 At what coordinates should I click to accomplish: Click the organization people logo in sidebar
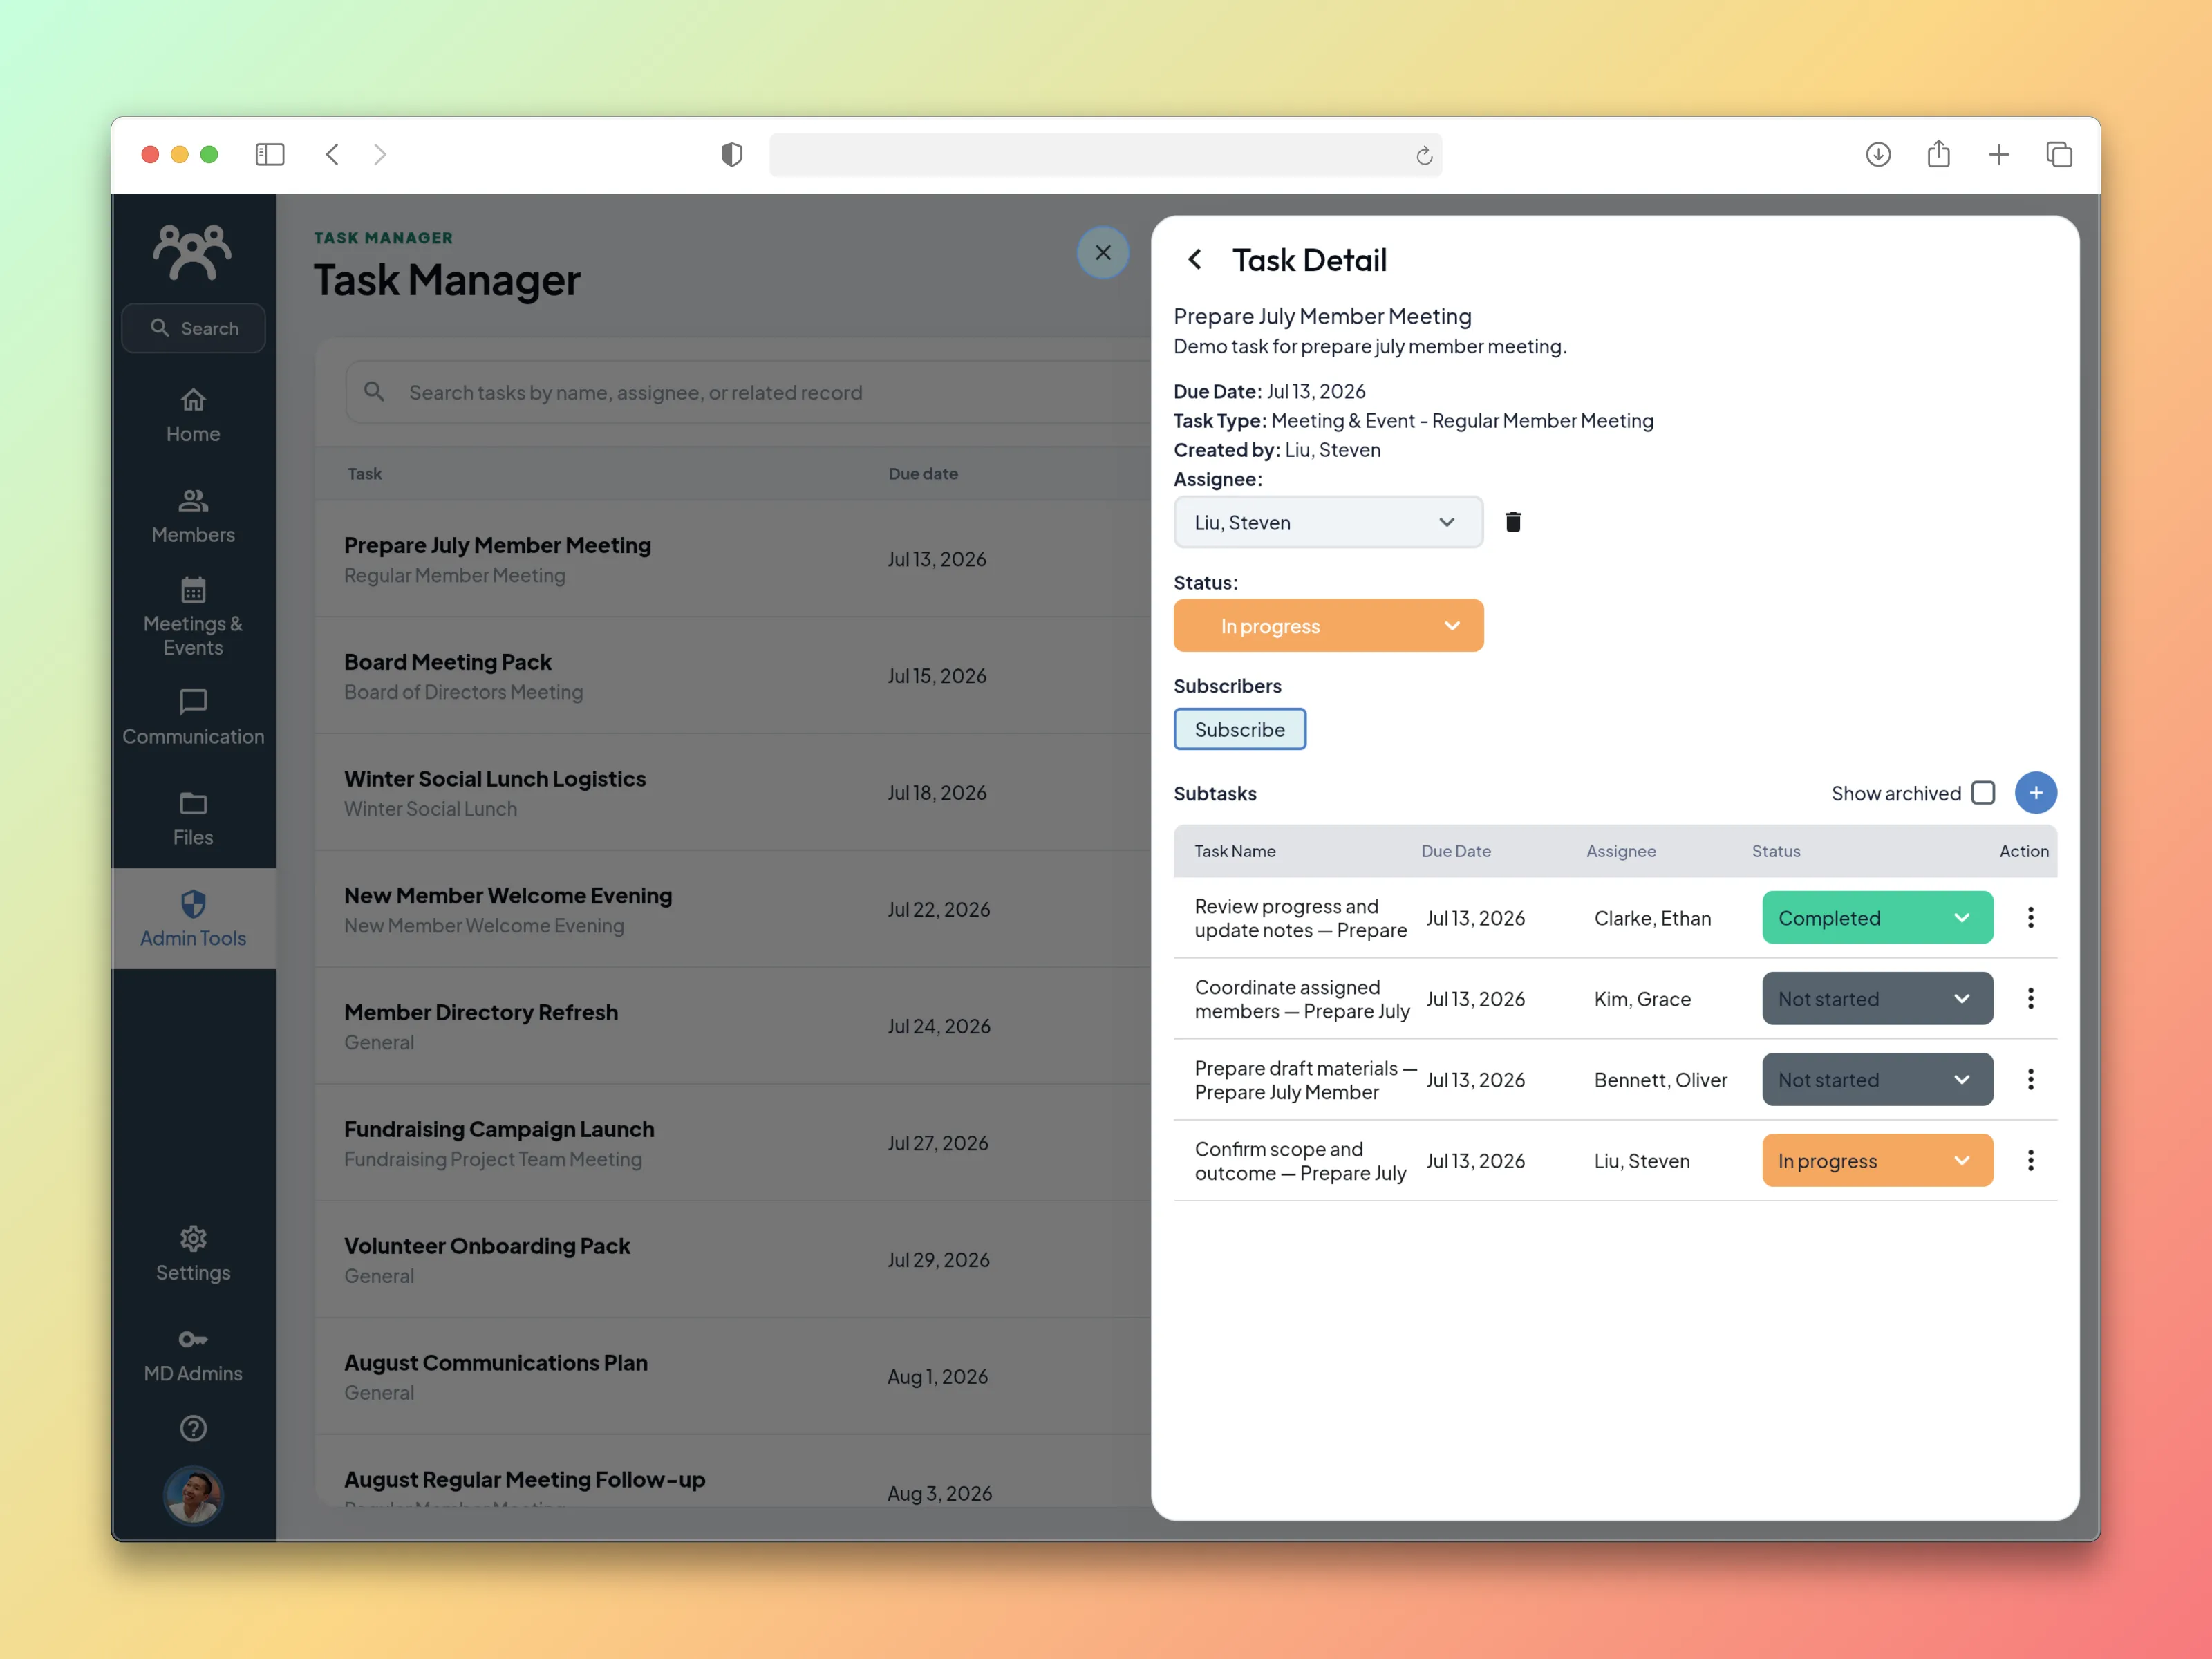point(192,251)
